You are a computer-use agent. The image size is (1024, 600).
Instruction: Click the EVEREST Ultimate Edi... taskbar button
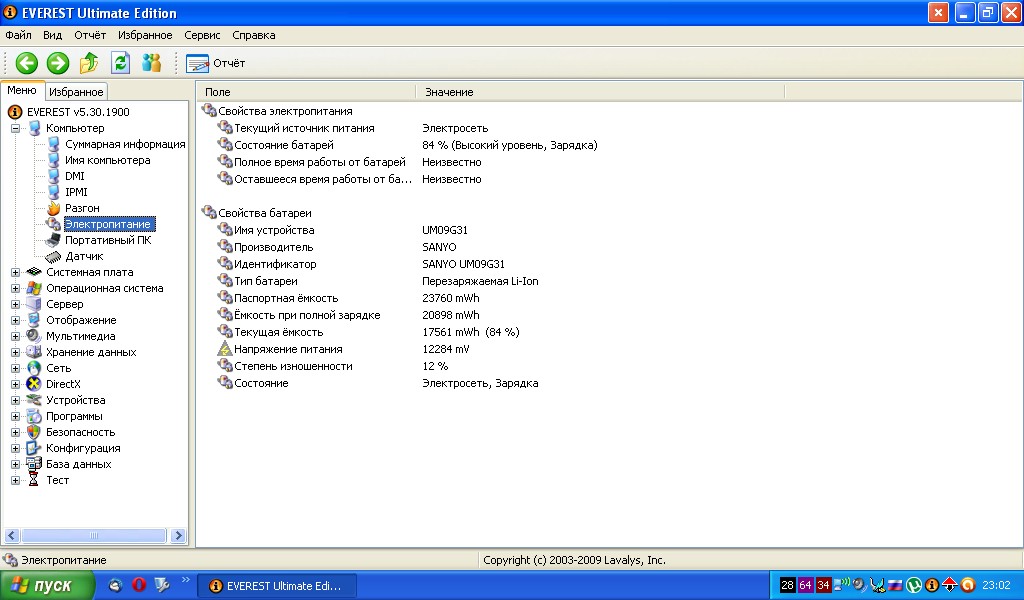point(277,586)
